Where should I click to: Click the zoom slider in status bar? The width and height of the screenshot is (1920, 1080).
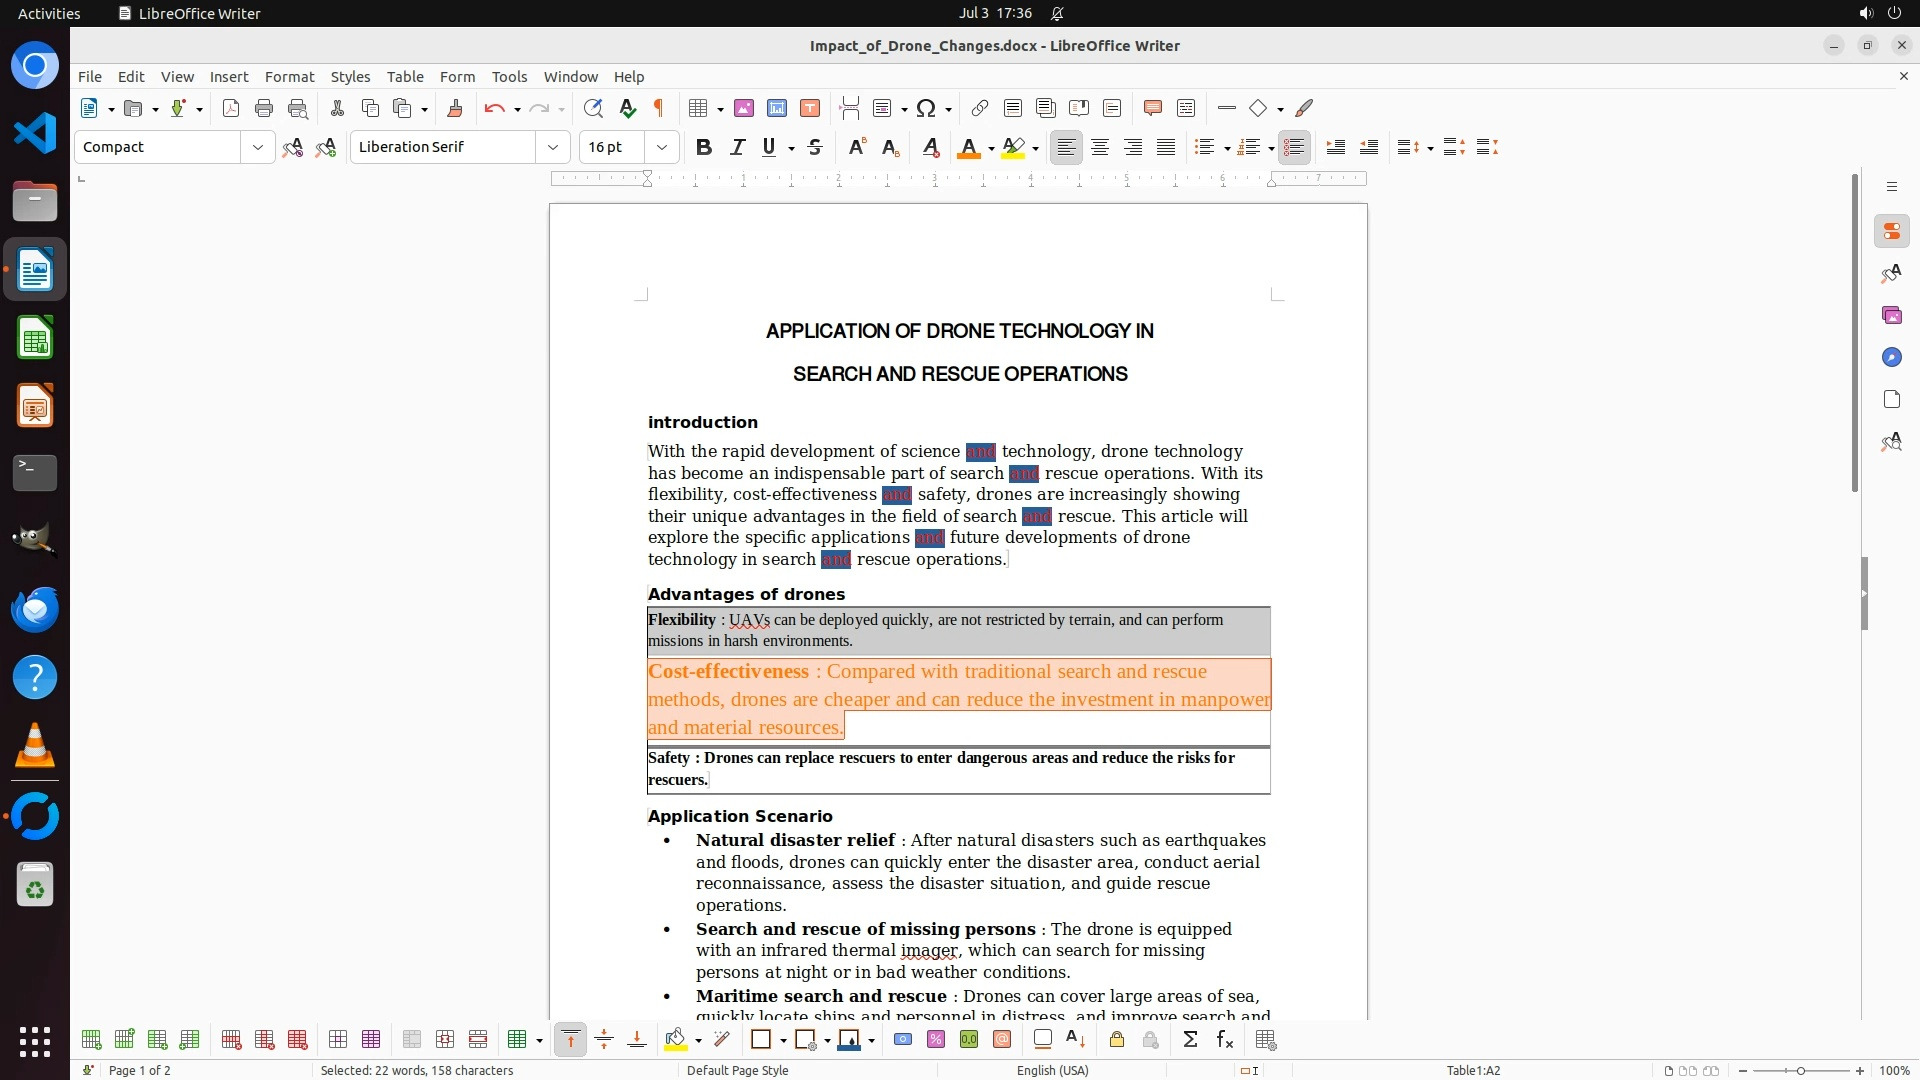point(1801,1070)
